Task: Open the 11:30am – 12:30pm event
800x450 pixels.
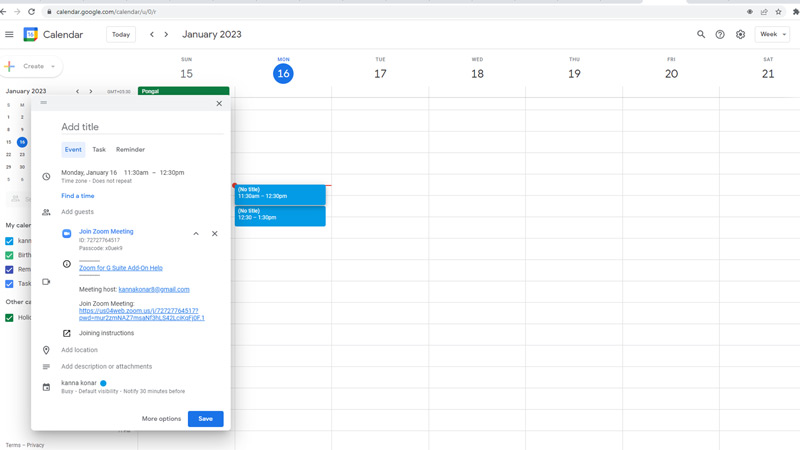Action: [280, 195]
